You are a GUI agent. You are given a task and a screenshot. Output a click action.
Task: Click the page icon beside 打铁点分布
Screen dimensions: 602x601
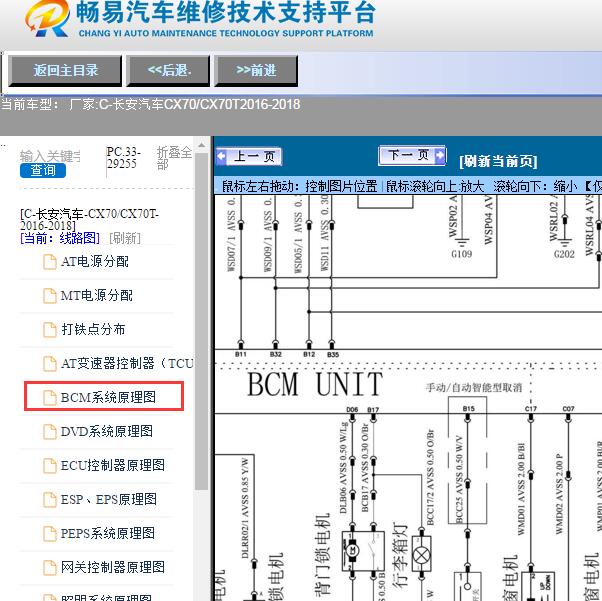(x=50, y=329)
